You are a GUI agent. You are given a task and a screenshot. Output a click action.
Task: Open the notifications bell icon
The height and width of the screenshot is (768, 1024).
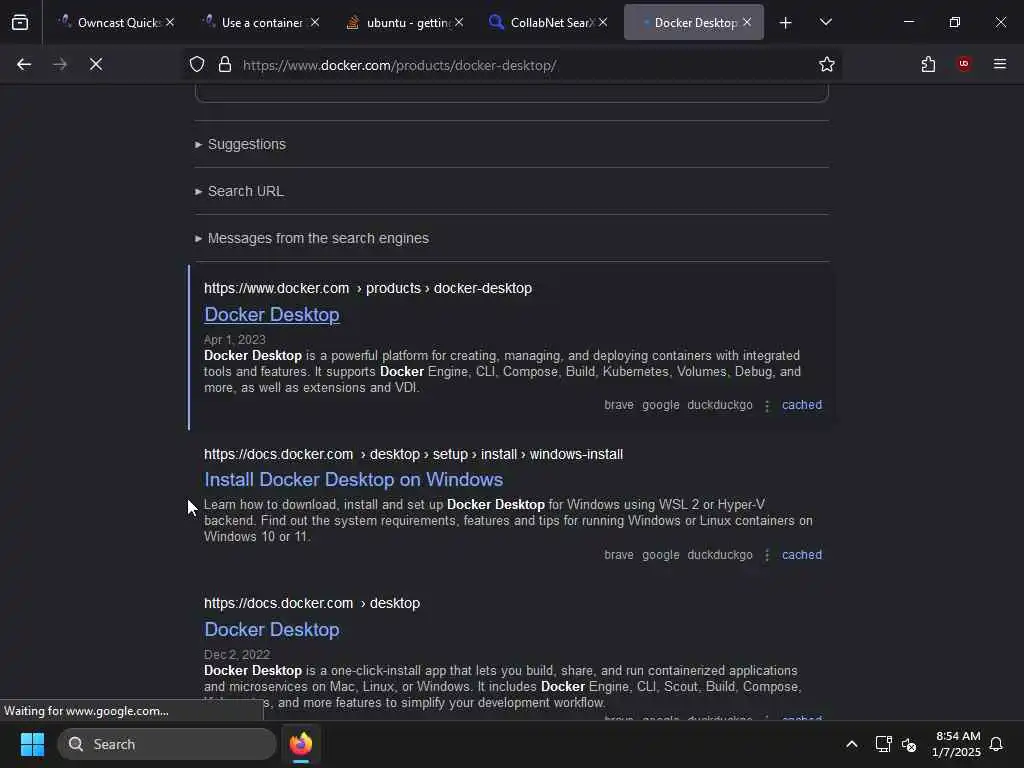tap(996, 744)
